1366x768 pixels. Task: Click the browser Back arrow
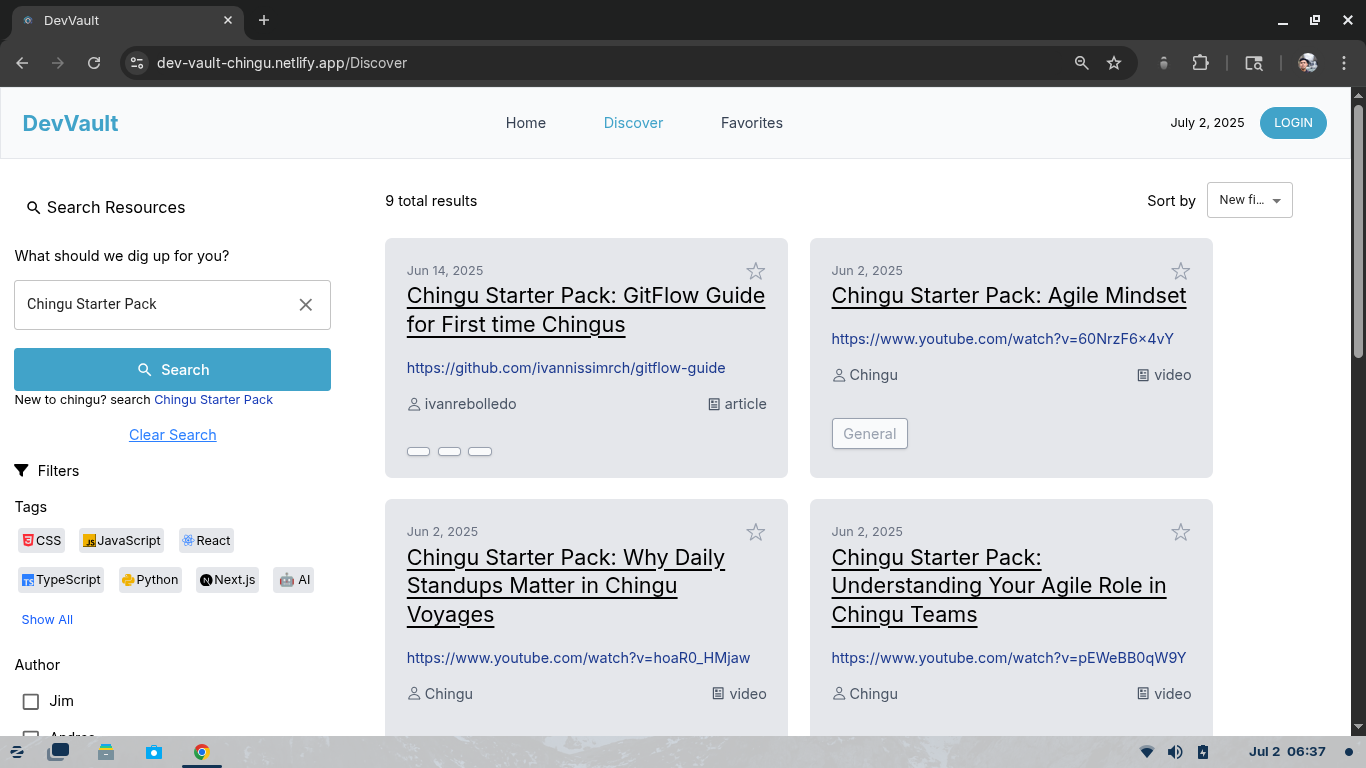22,63
